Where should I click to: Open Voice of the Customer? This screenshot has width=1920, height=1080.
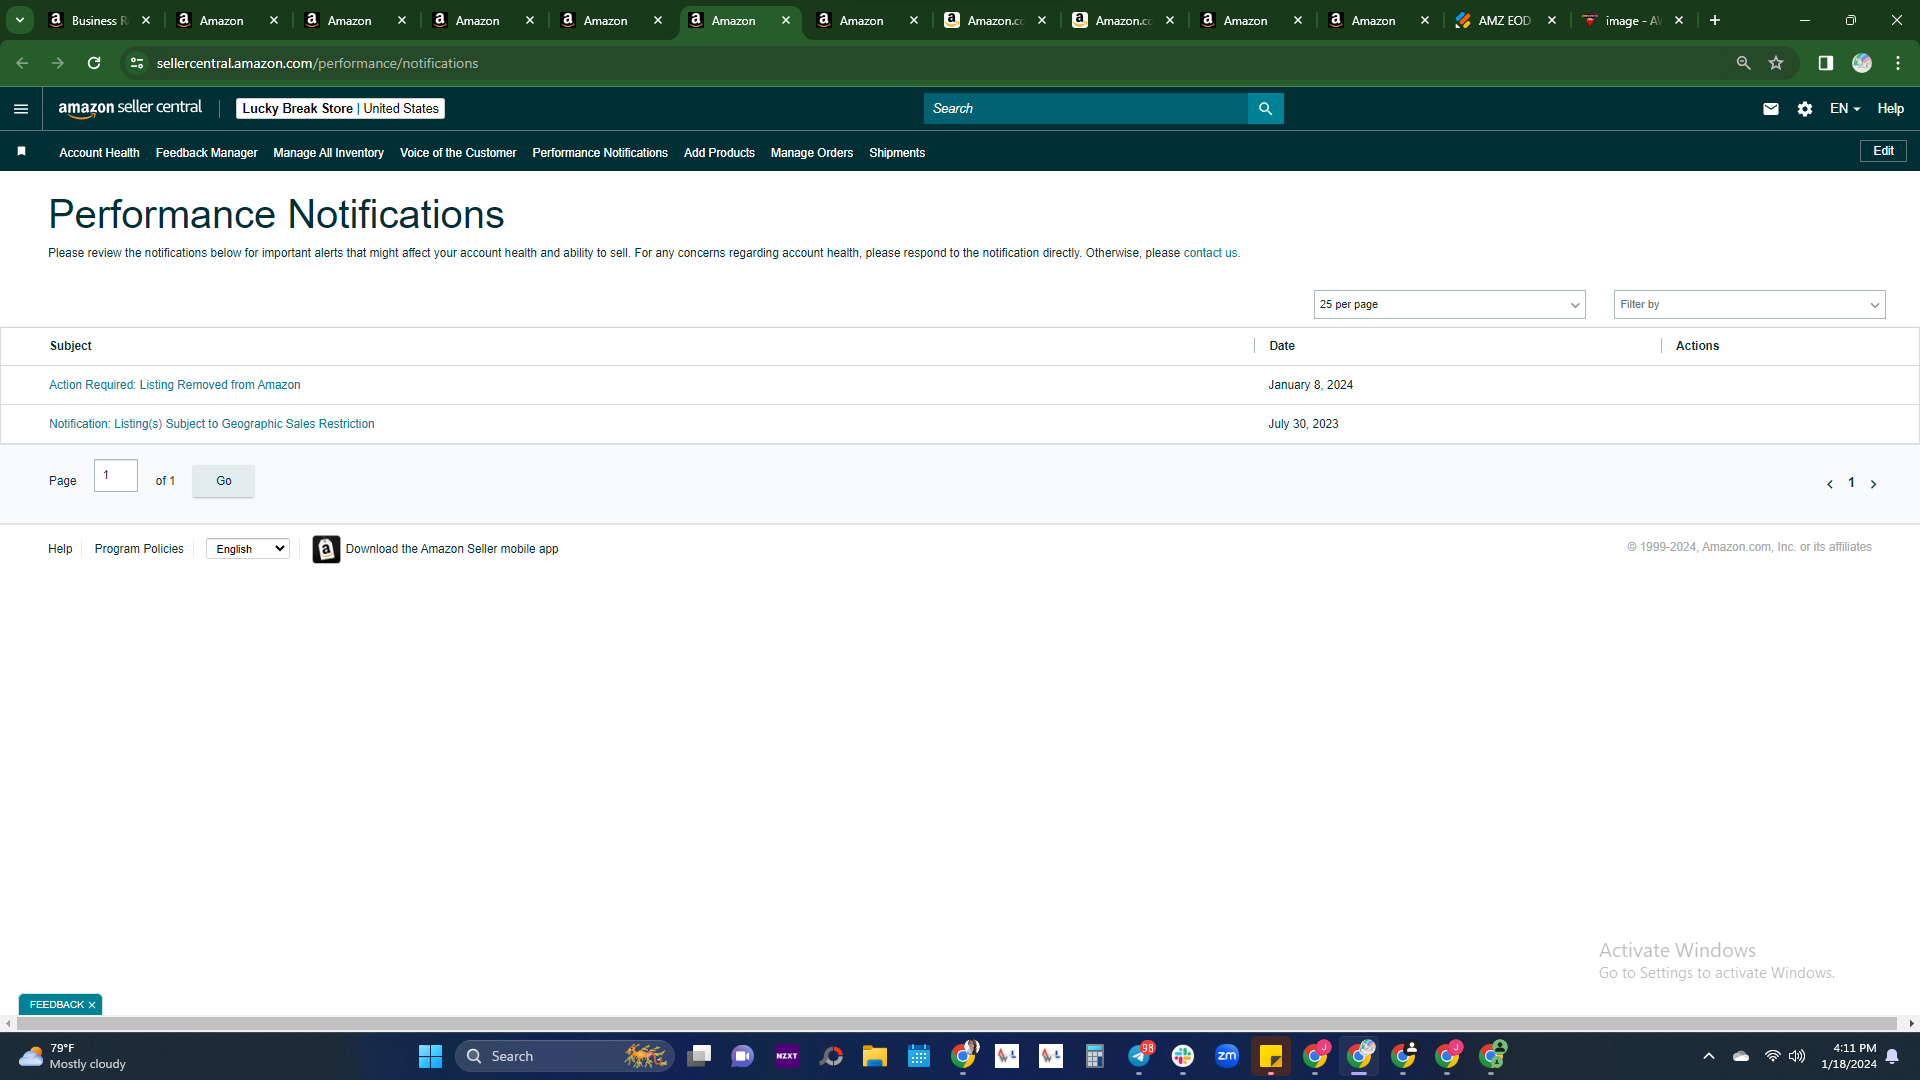(458, 153)
